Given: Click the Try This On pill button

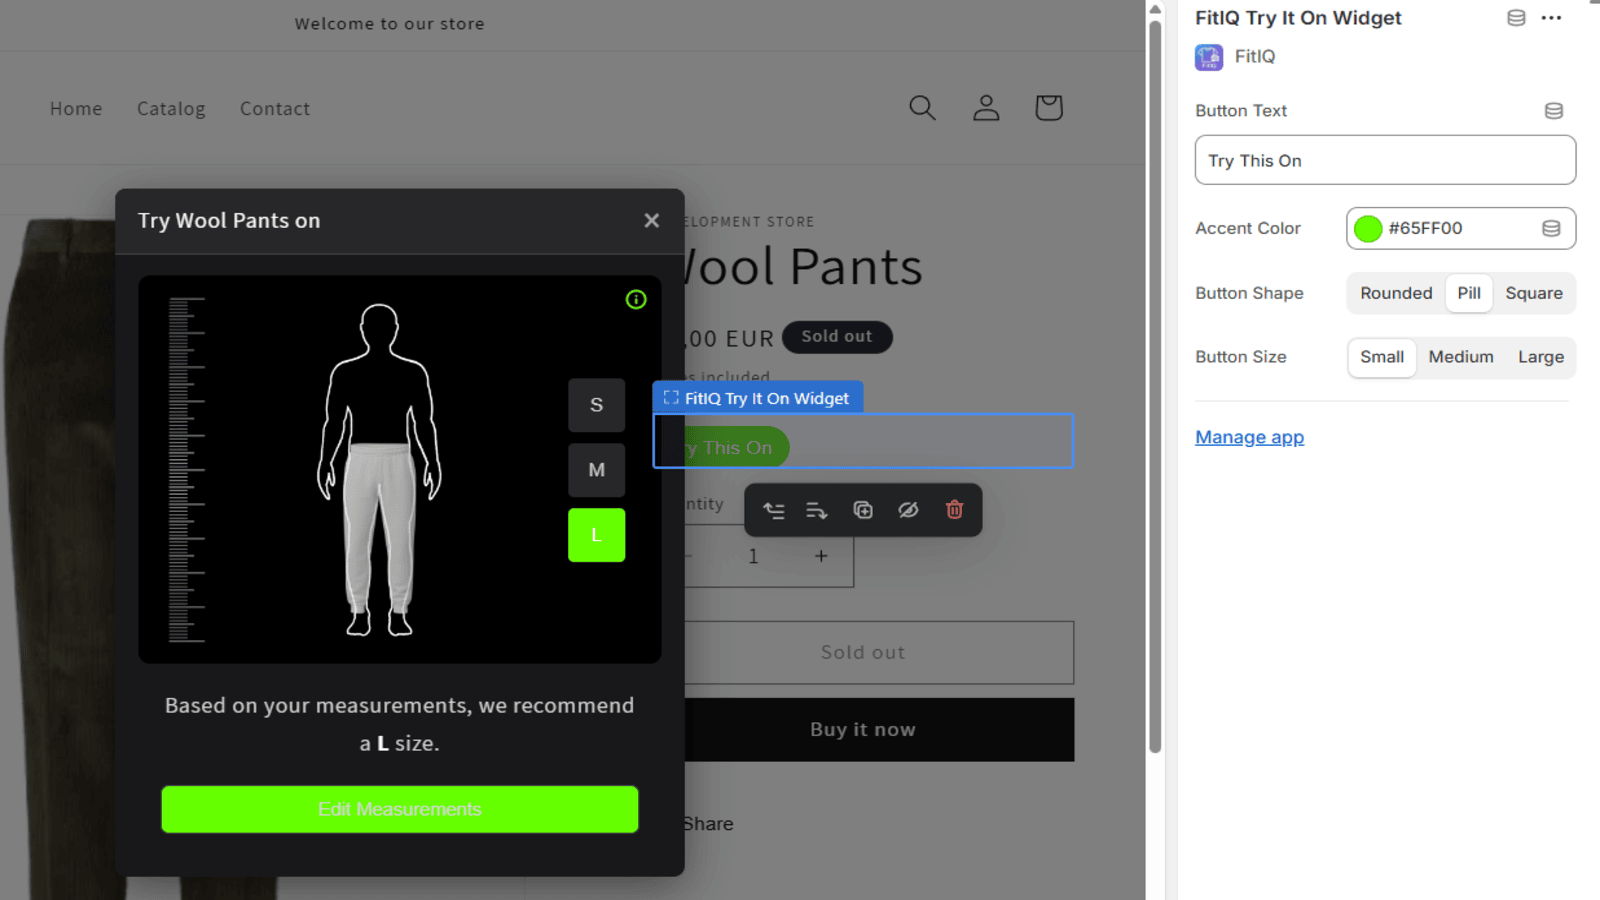Looking at the screenshot, I should (x=736, y=447).
